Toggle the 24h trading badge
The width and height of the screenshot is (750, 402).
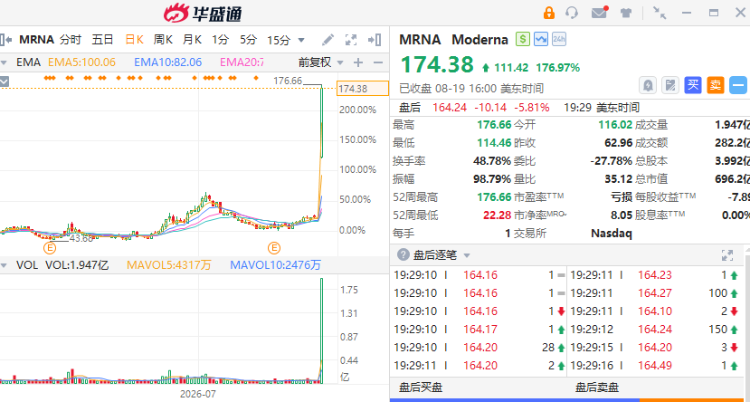point(559,39)
